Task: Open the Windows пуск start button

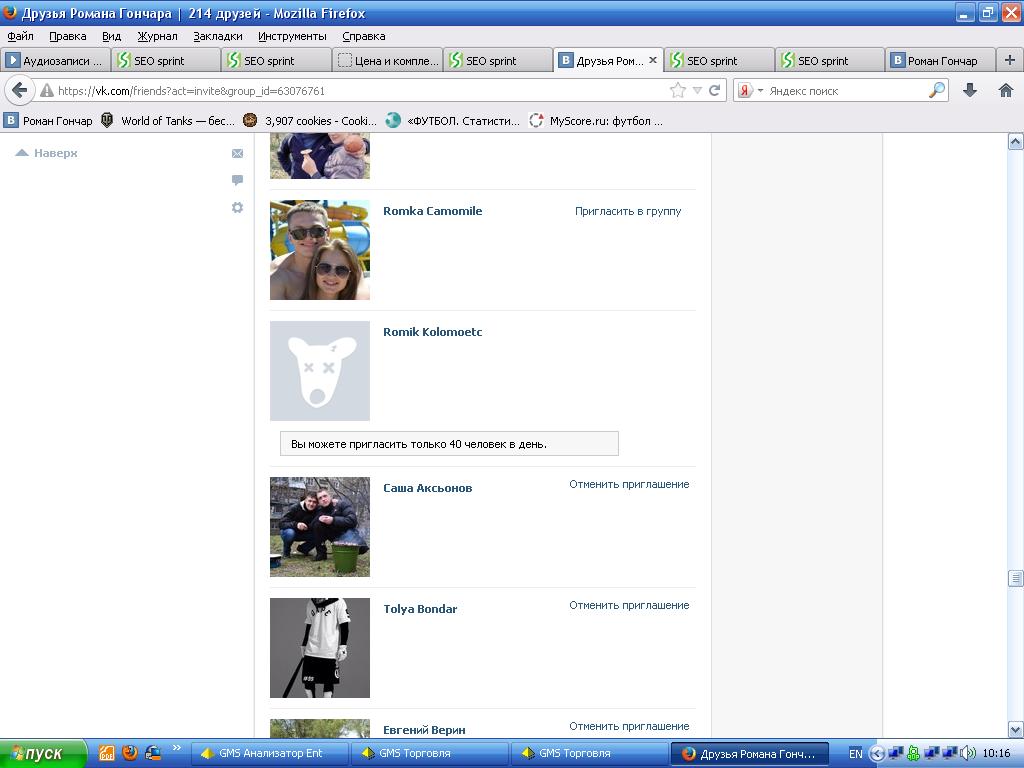Action: point(42,754)
